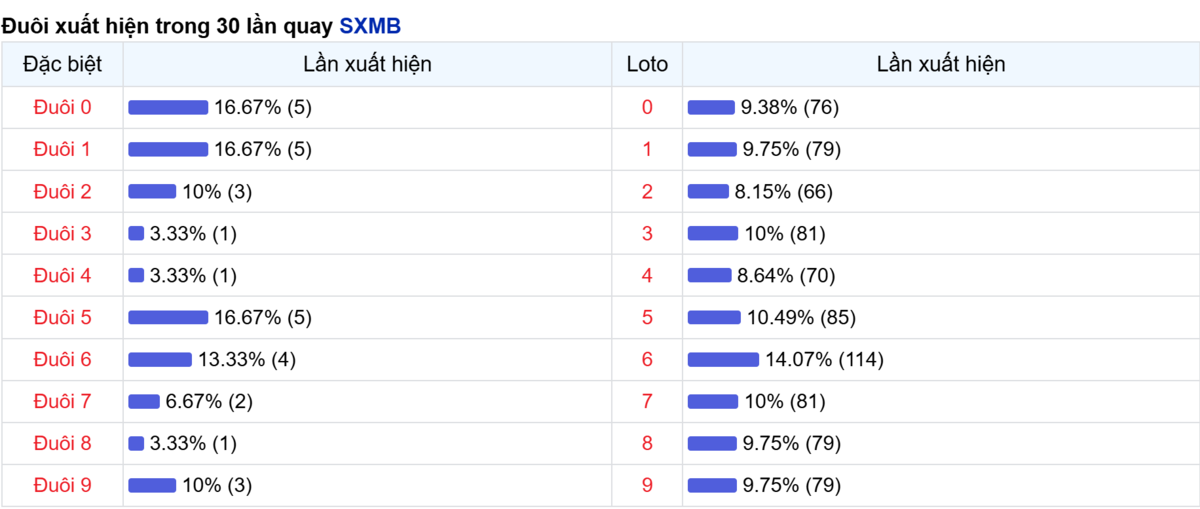This screenshot has width=1200, height=509.
Task: Select Loto number 0 in red
Action: 647,107
